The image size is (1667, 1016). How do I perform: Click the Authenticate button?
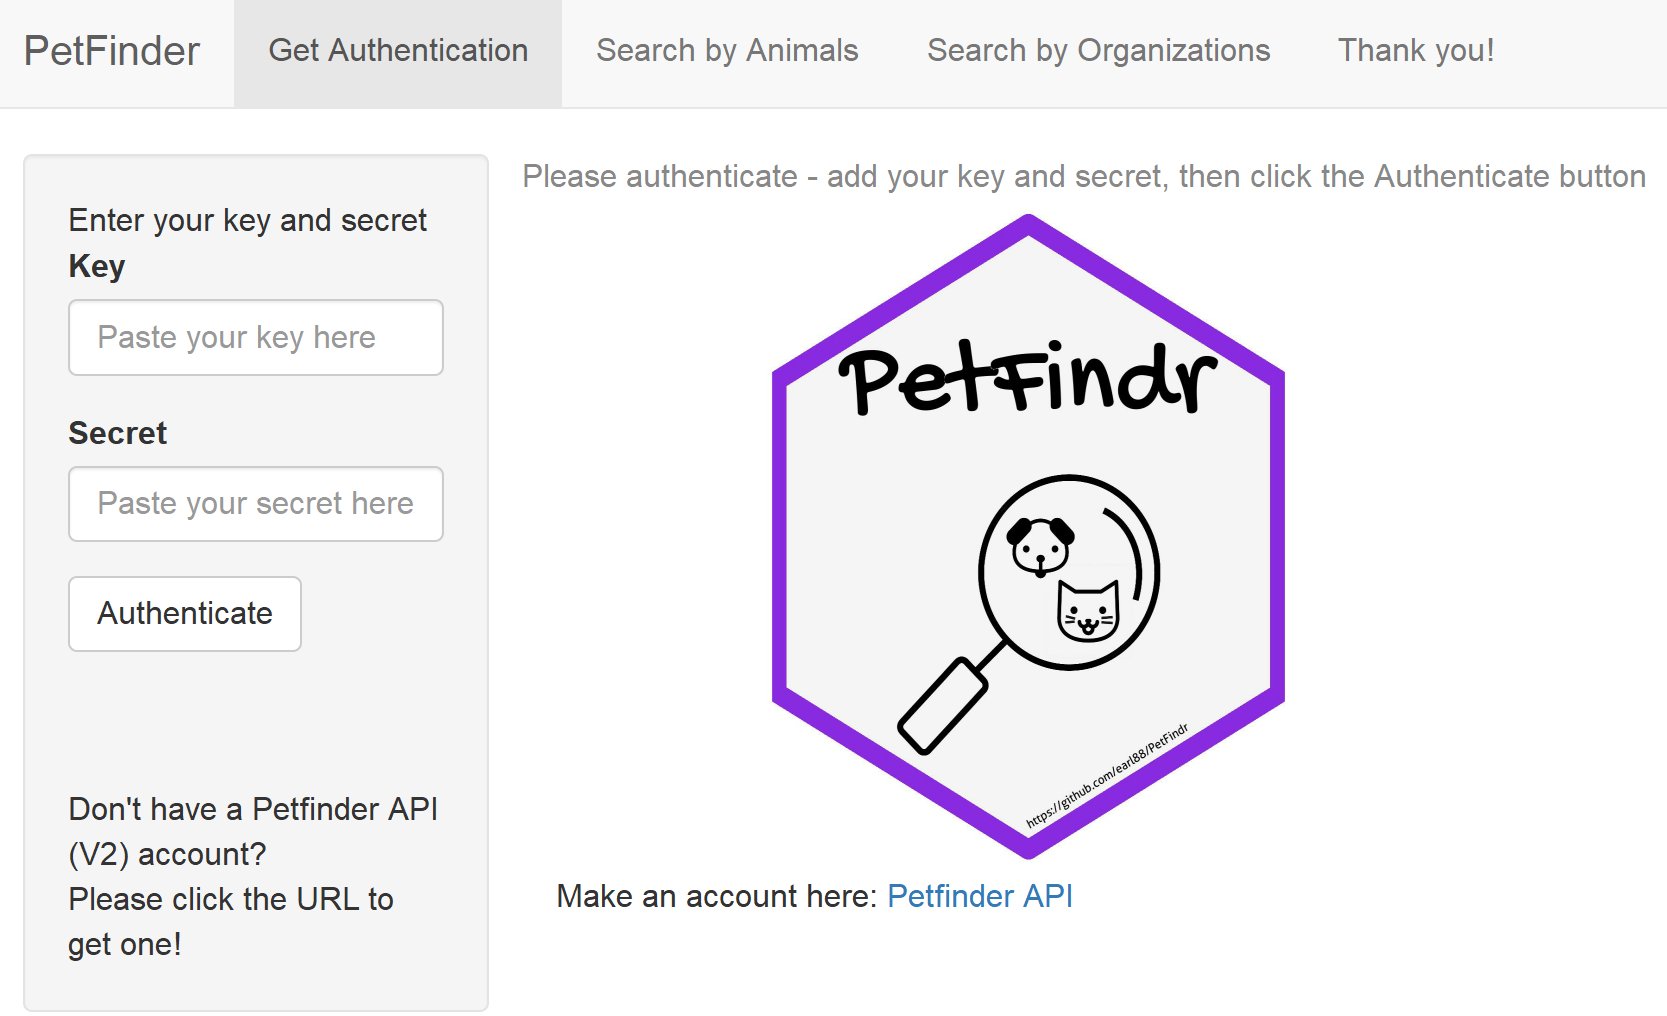(185, 614)
